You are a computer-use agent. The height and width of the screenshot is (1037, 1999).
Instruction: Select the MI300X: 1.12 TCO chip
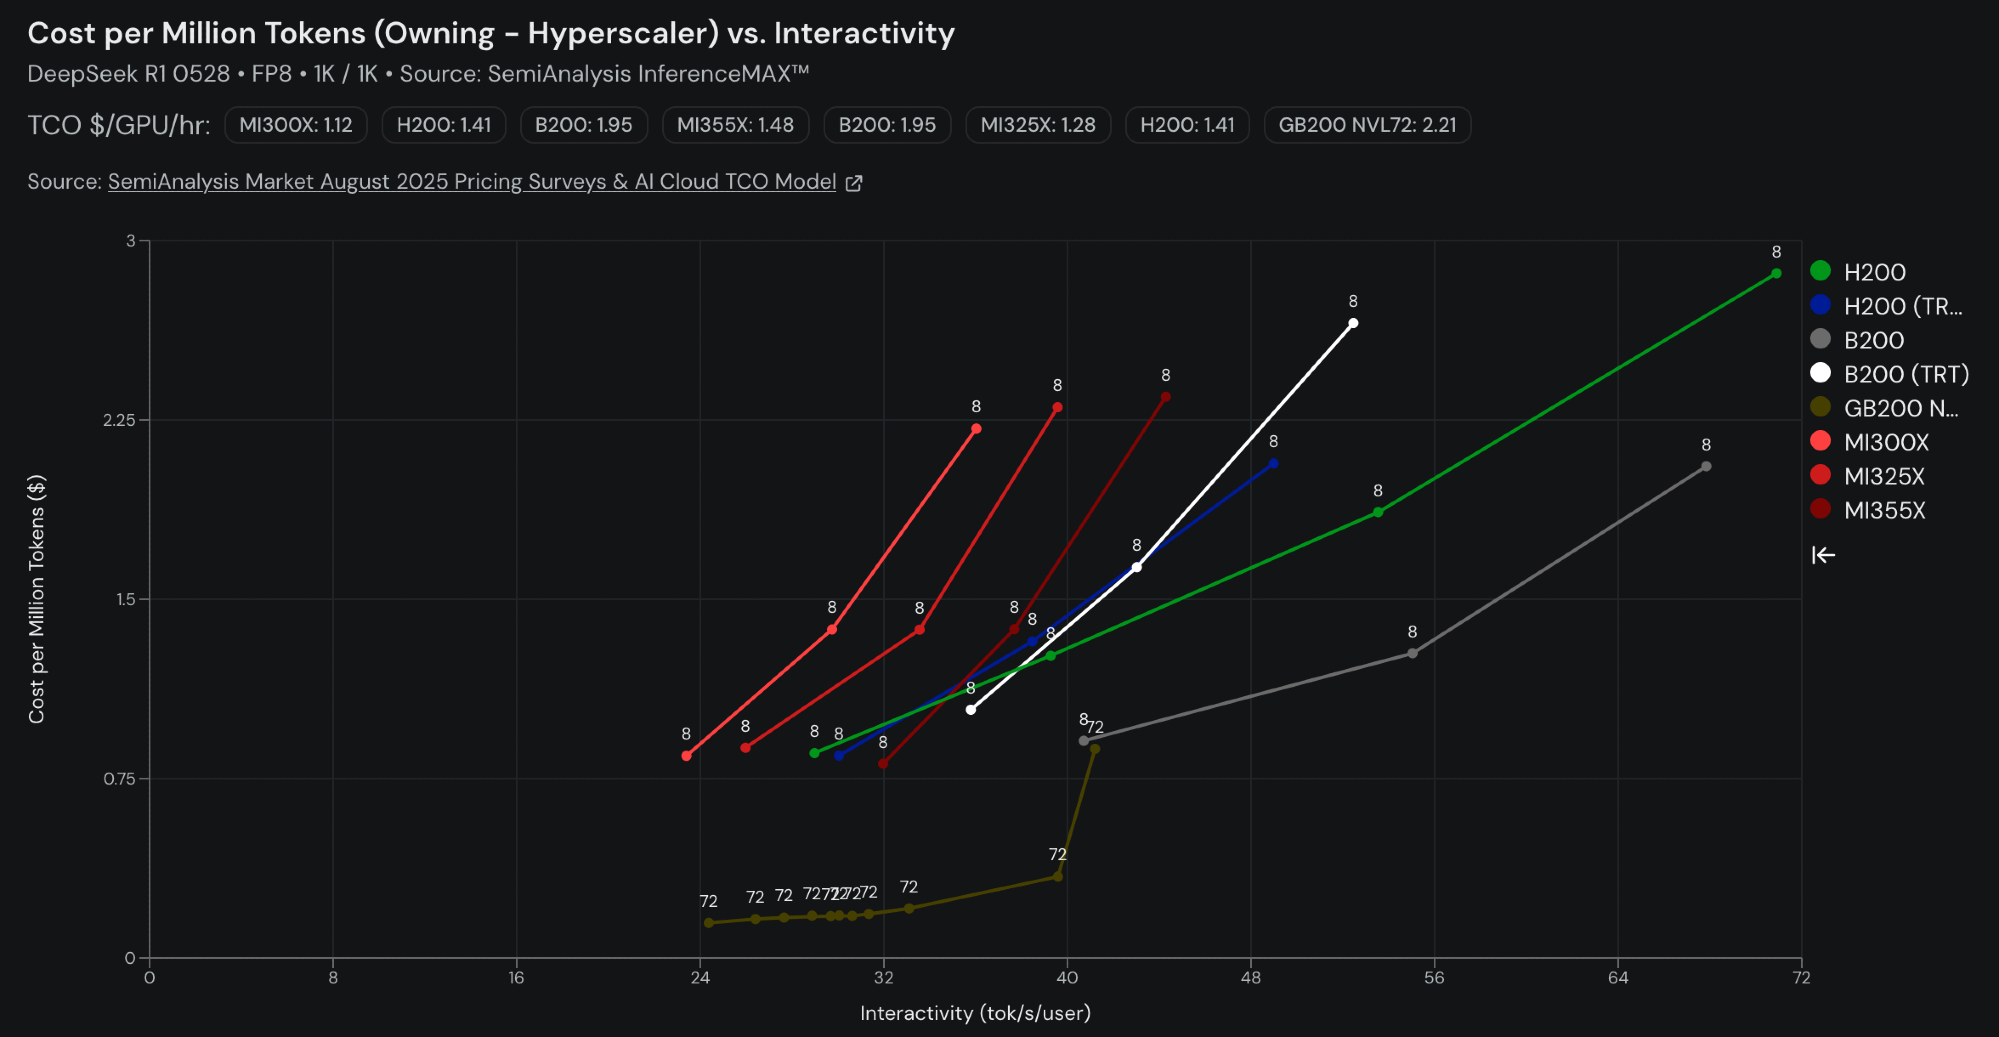click(296, 125)
